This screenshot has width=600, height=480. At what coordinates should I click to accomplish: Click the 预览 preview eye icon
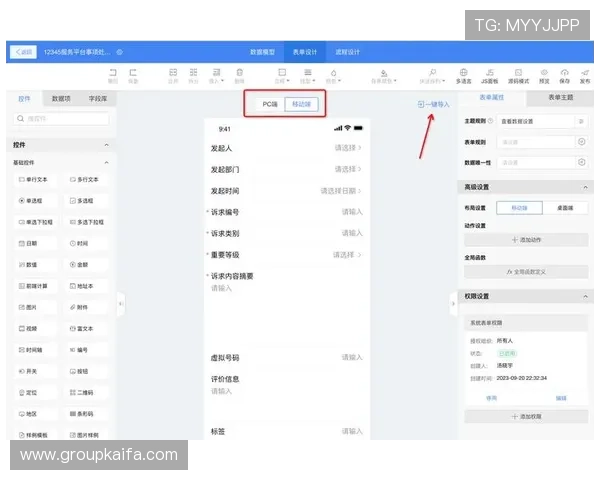click(544, 72)
